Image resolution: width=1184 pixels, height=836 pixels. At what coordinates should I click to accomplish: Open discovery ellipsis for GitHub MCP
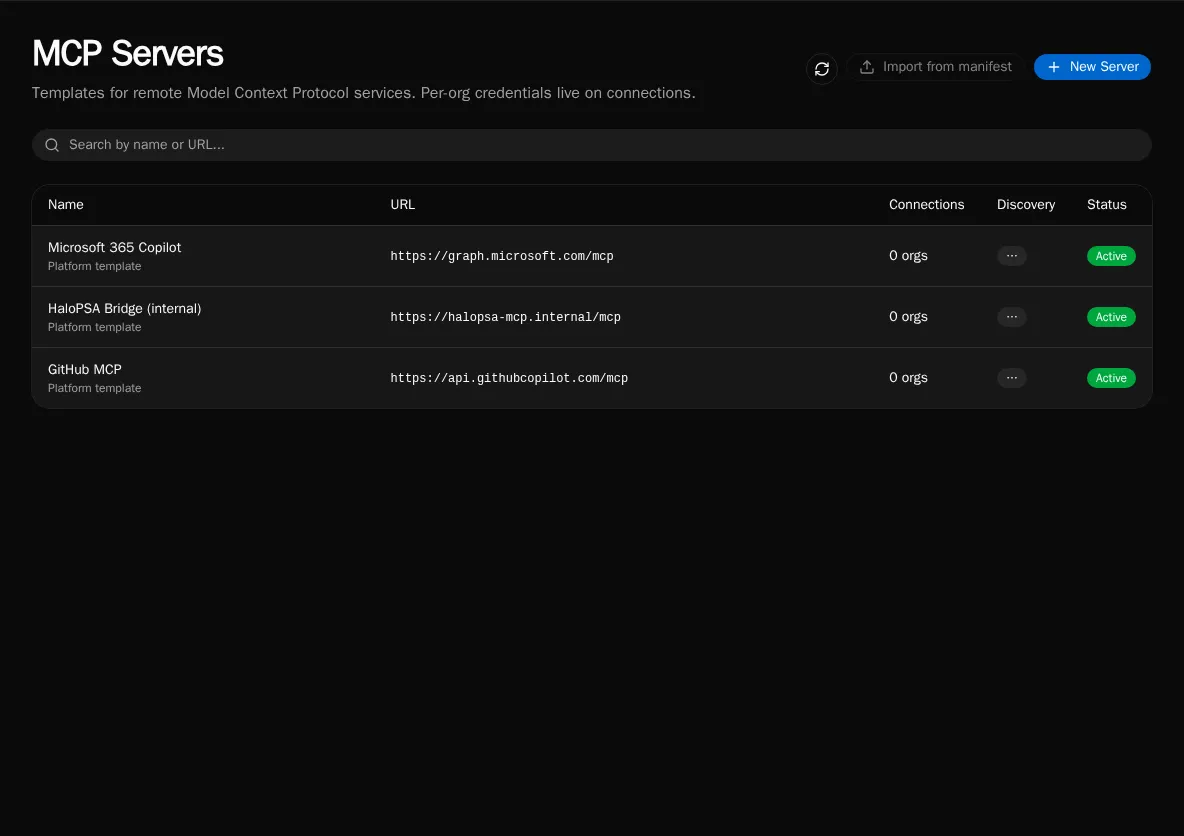coord(1011,378)
